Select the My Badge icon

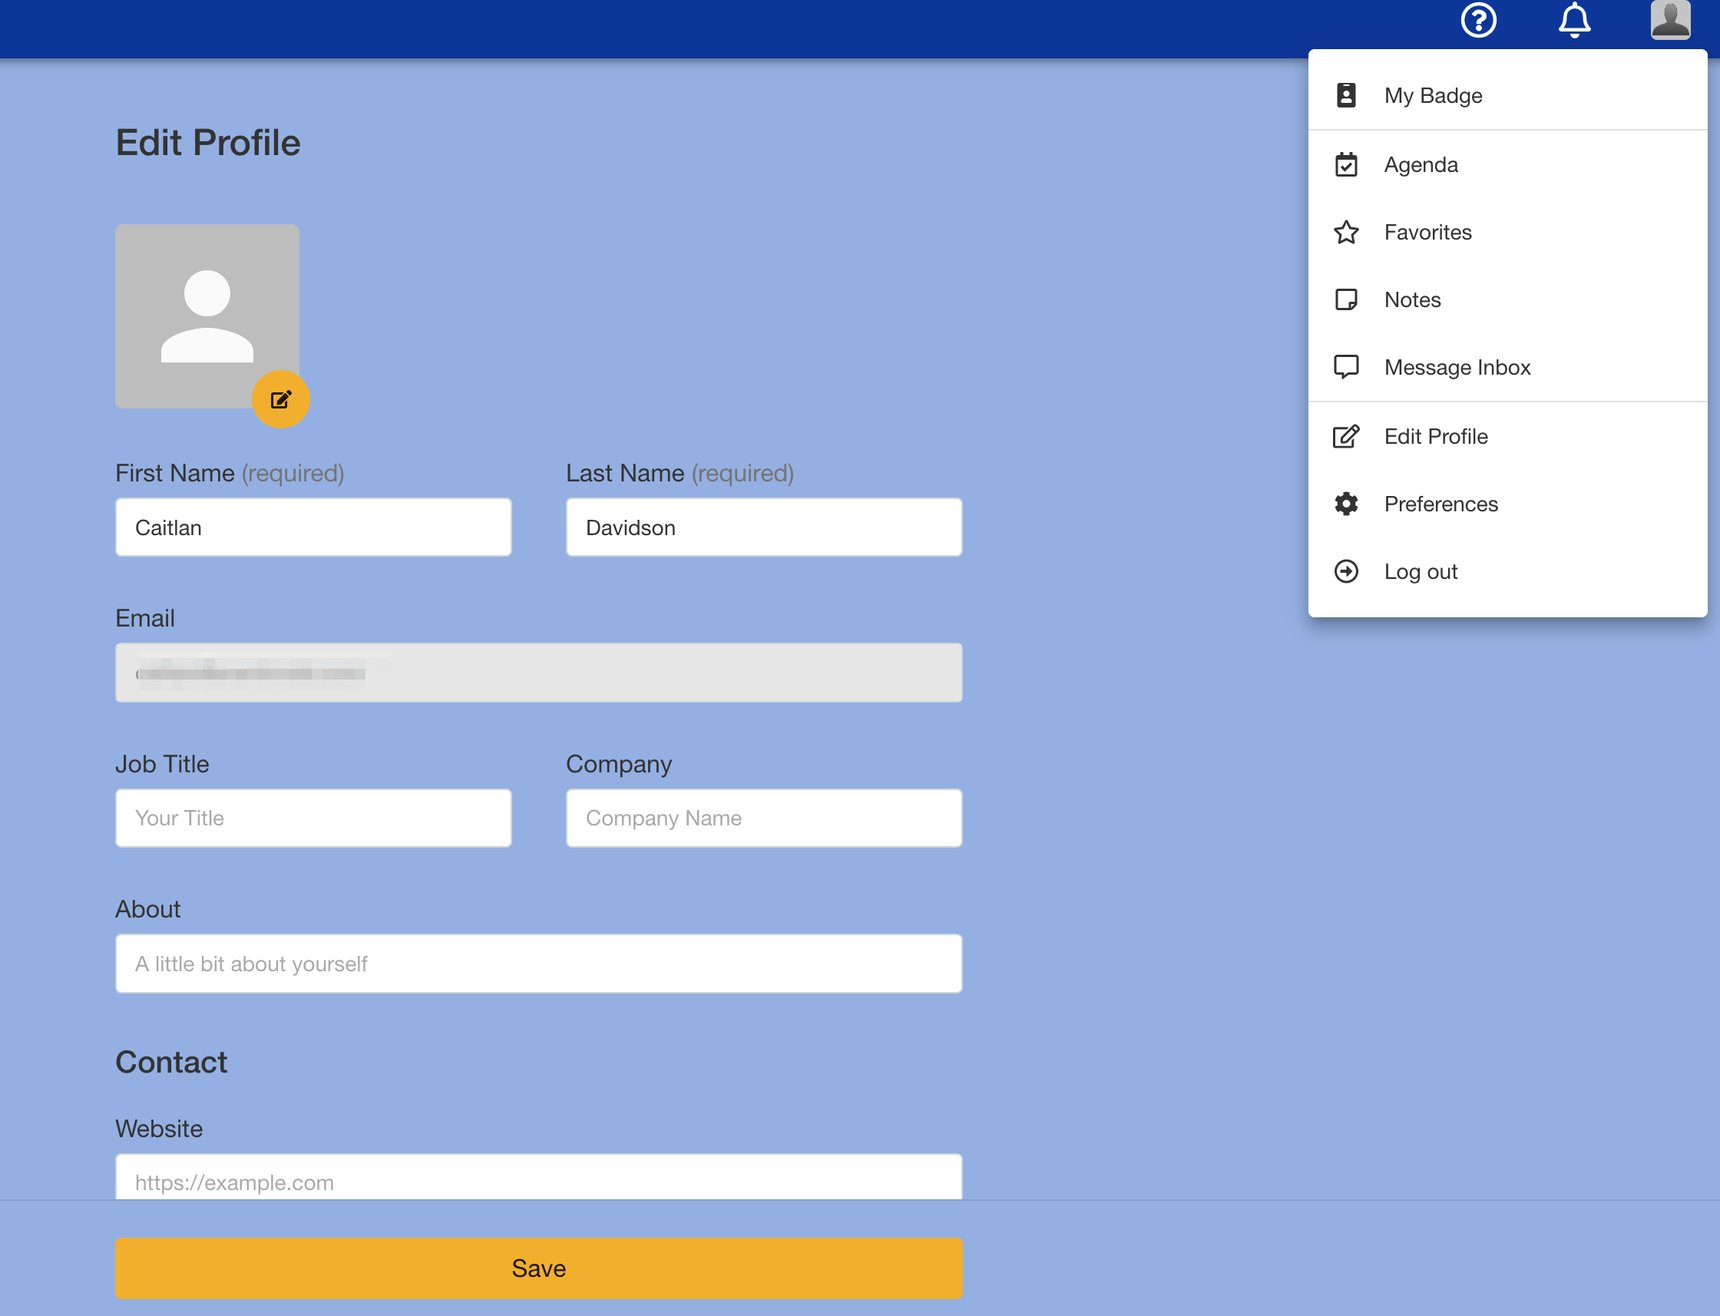click(x=1347, y=95)
